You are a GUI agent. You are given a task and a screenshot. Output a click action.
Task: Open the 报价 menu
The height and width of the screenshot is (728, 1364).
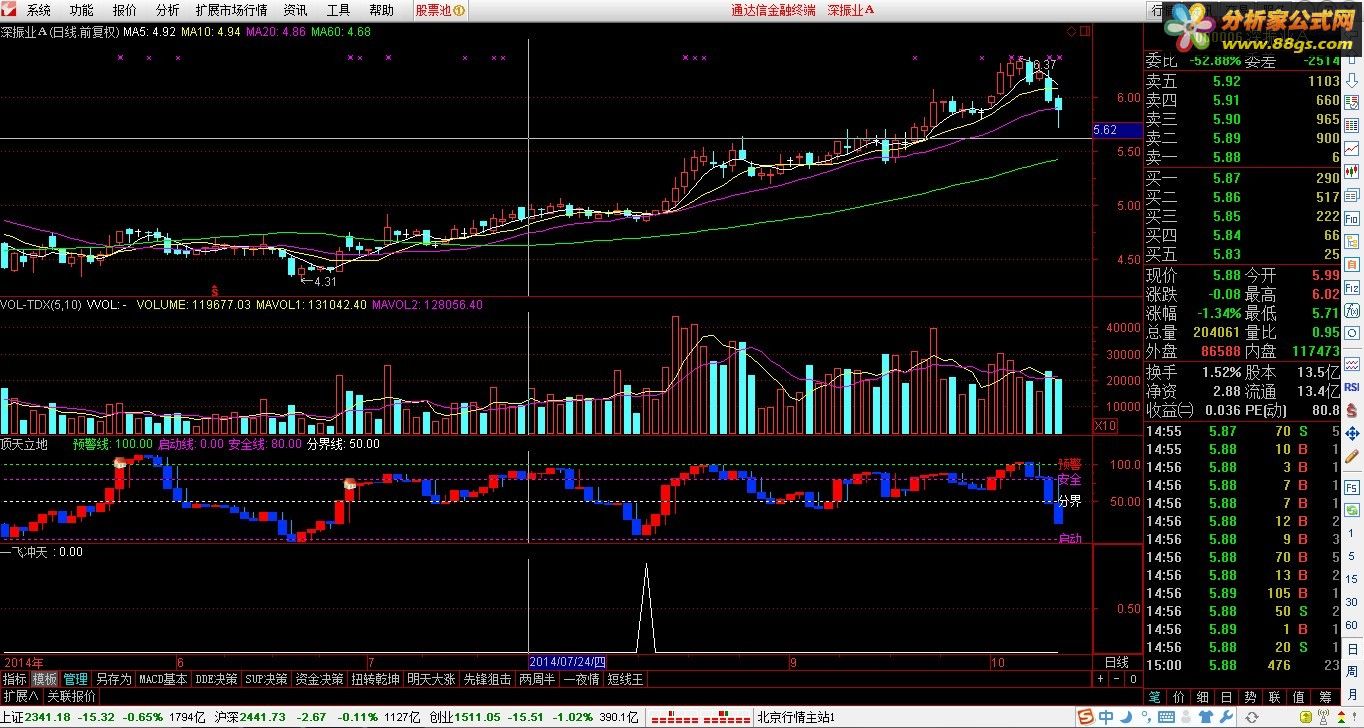click(125, 10)
